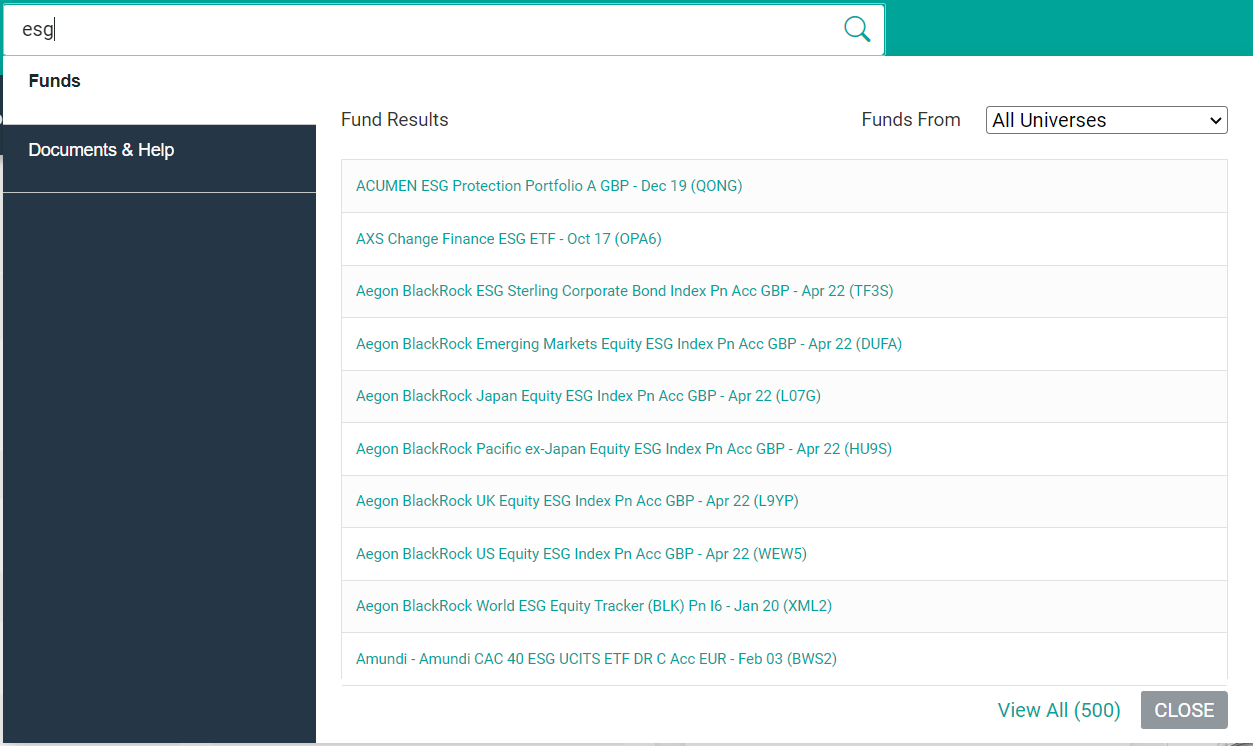1253x746 pixels.
Task: Click the Funds From label
Action: pyautogui.click(x=910, y=120)
